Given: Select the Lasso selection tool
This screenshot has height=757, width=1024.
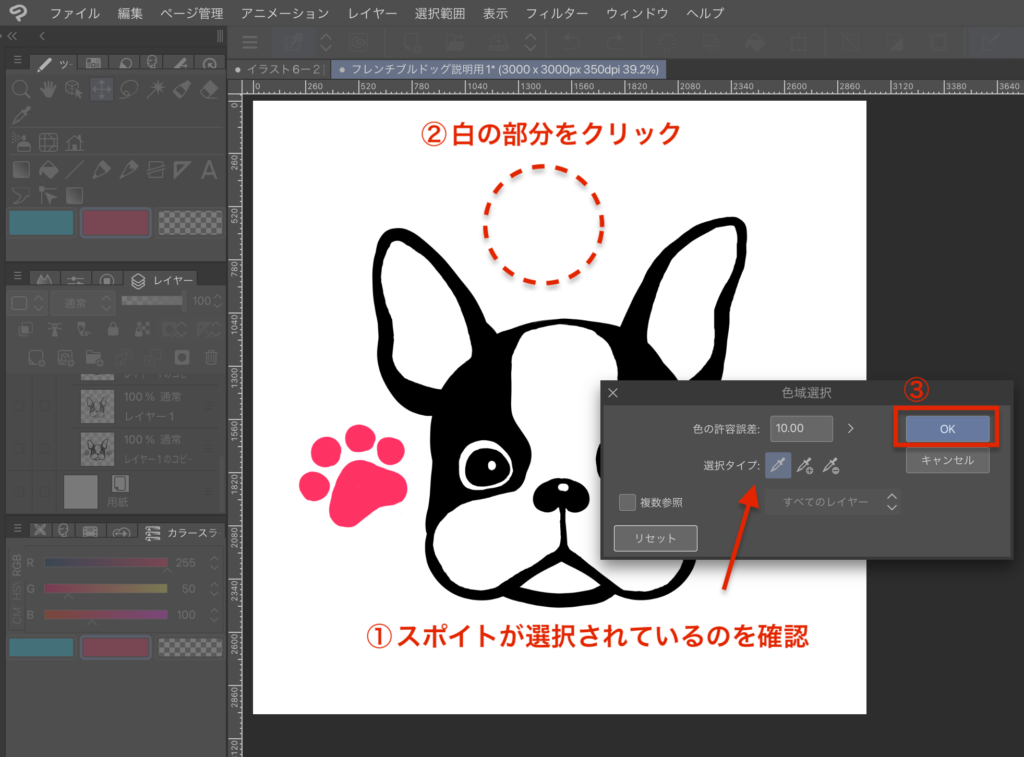Looking at the screenshot, I should pos(128,90).
